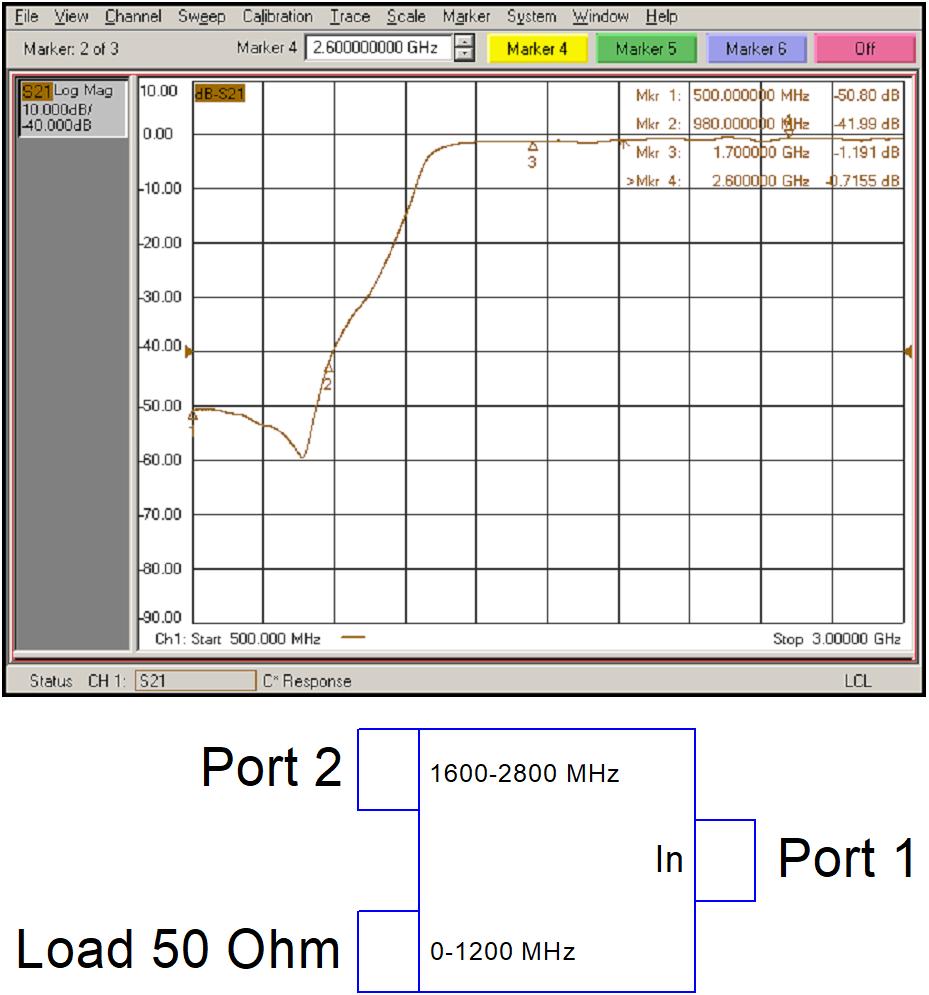Open the Sweep menu

[x=201, y=16]
